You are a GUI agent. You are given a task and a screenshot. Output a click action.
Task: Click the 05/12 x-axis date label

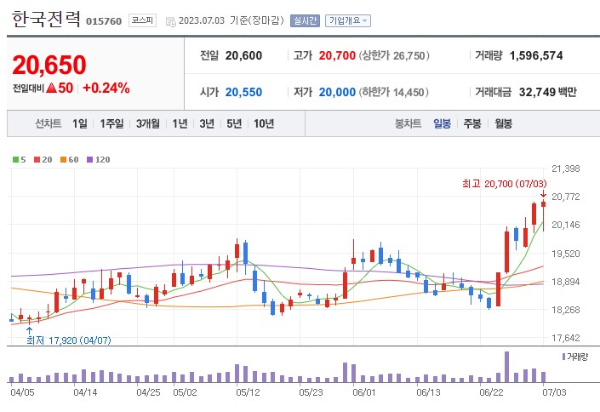248,392
